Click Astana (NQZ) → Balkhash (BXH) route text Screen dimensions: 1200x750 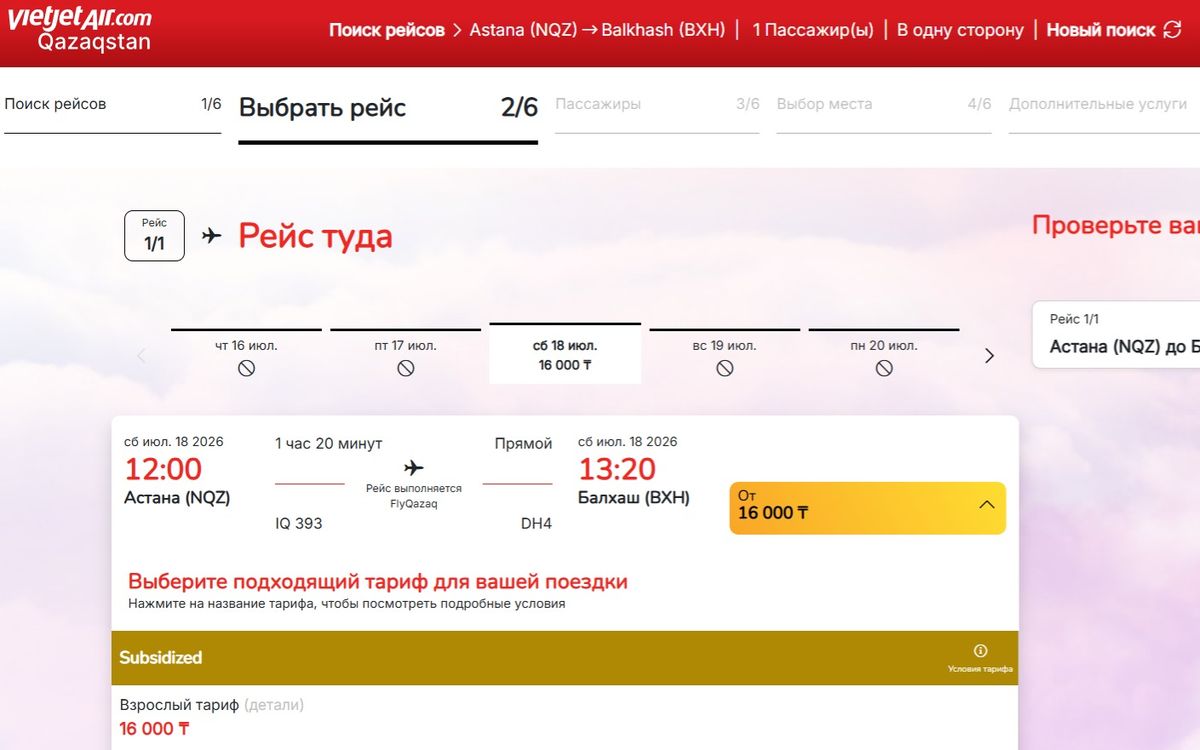coord(597,30)
